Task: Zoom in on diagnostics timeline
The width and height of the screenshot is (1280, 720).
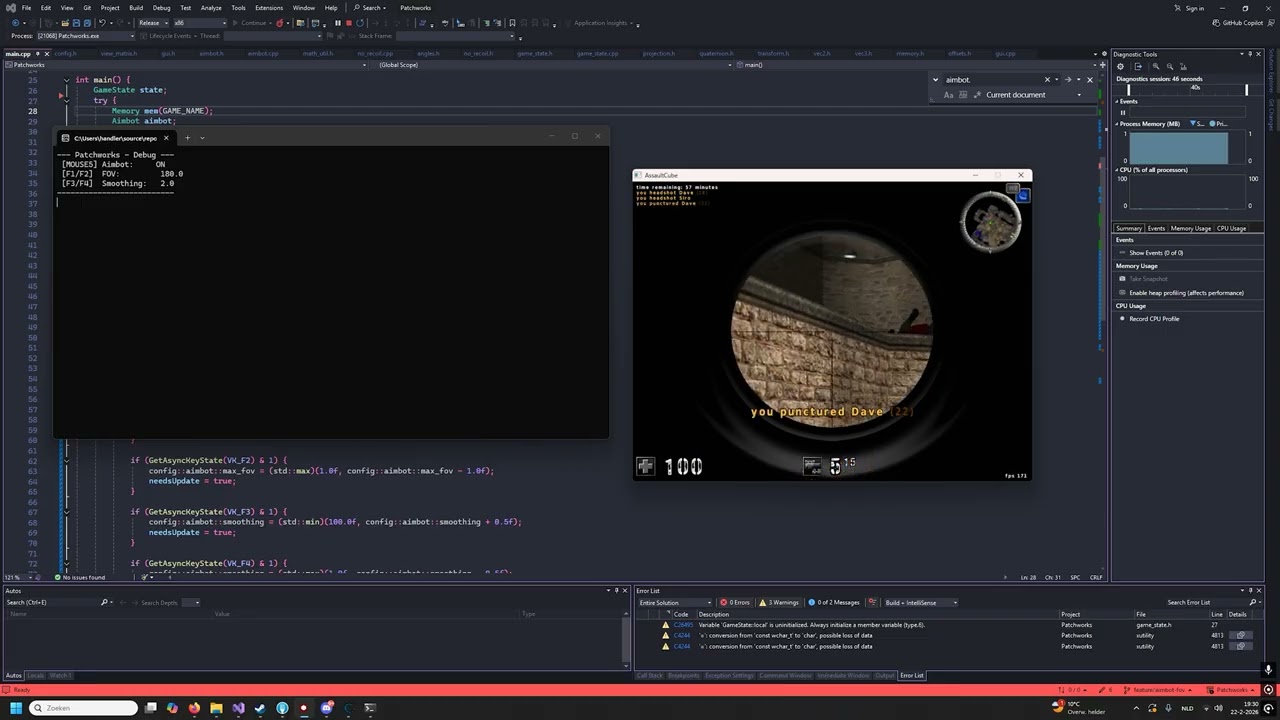Action: pyautogui.click(x=1156, y=66)
